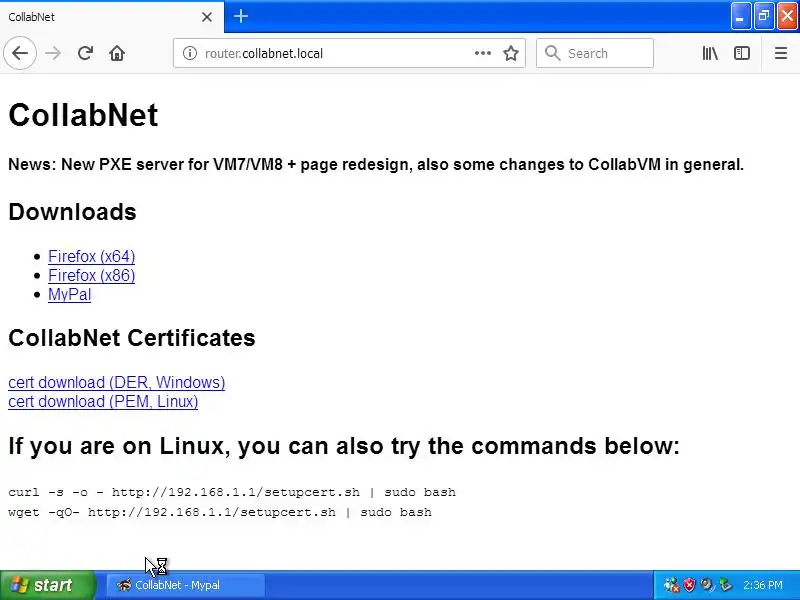Open the hamburger application menu
Screen dimensions: 800x600
point(781,53)
